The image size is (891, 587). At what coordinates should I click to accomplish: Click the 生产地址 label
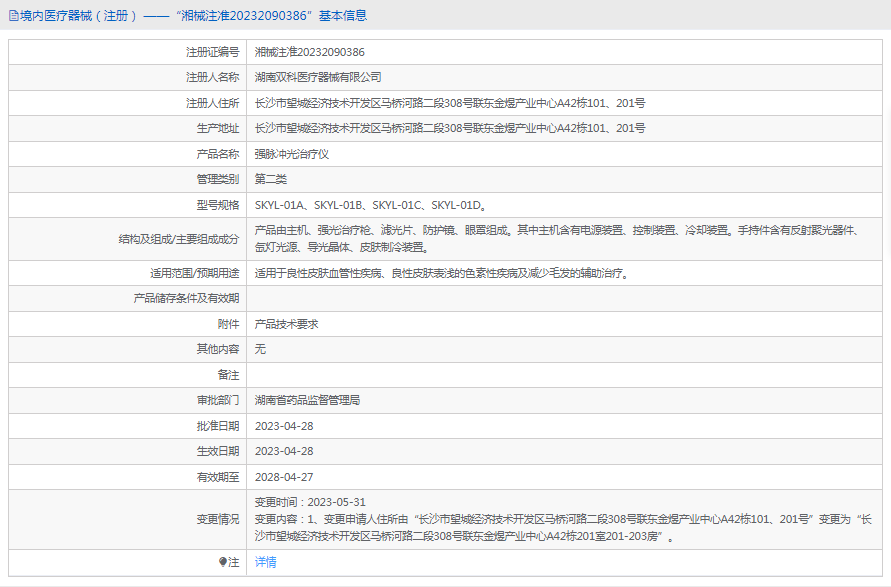[x=218, y=128]
